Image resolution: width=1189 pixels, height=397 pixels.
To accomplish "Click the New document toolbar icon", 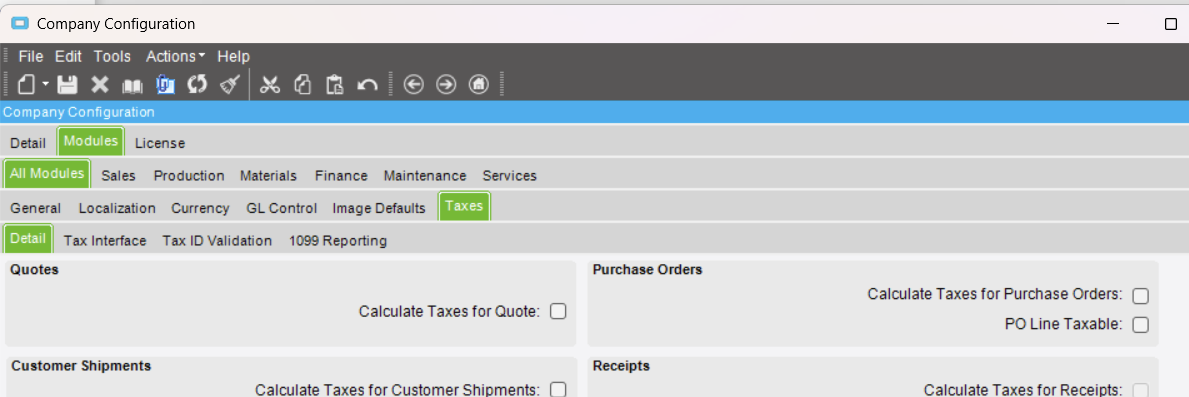I will pyautogui.click(x=26, y=84).
